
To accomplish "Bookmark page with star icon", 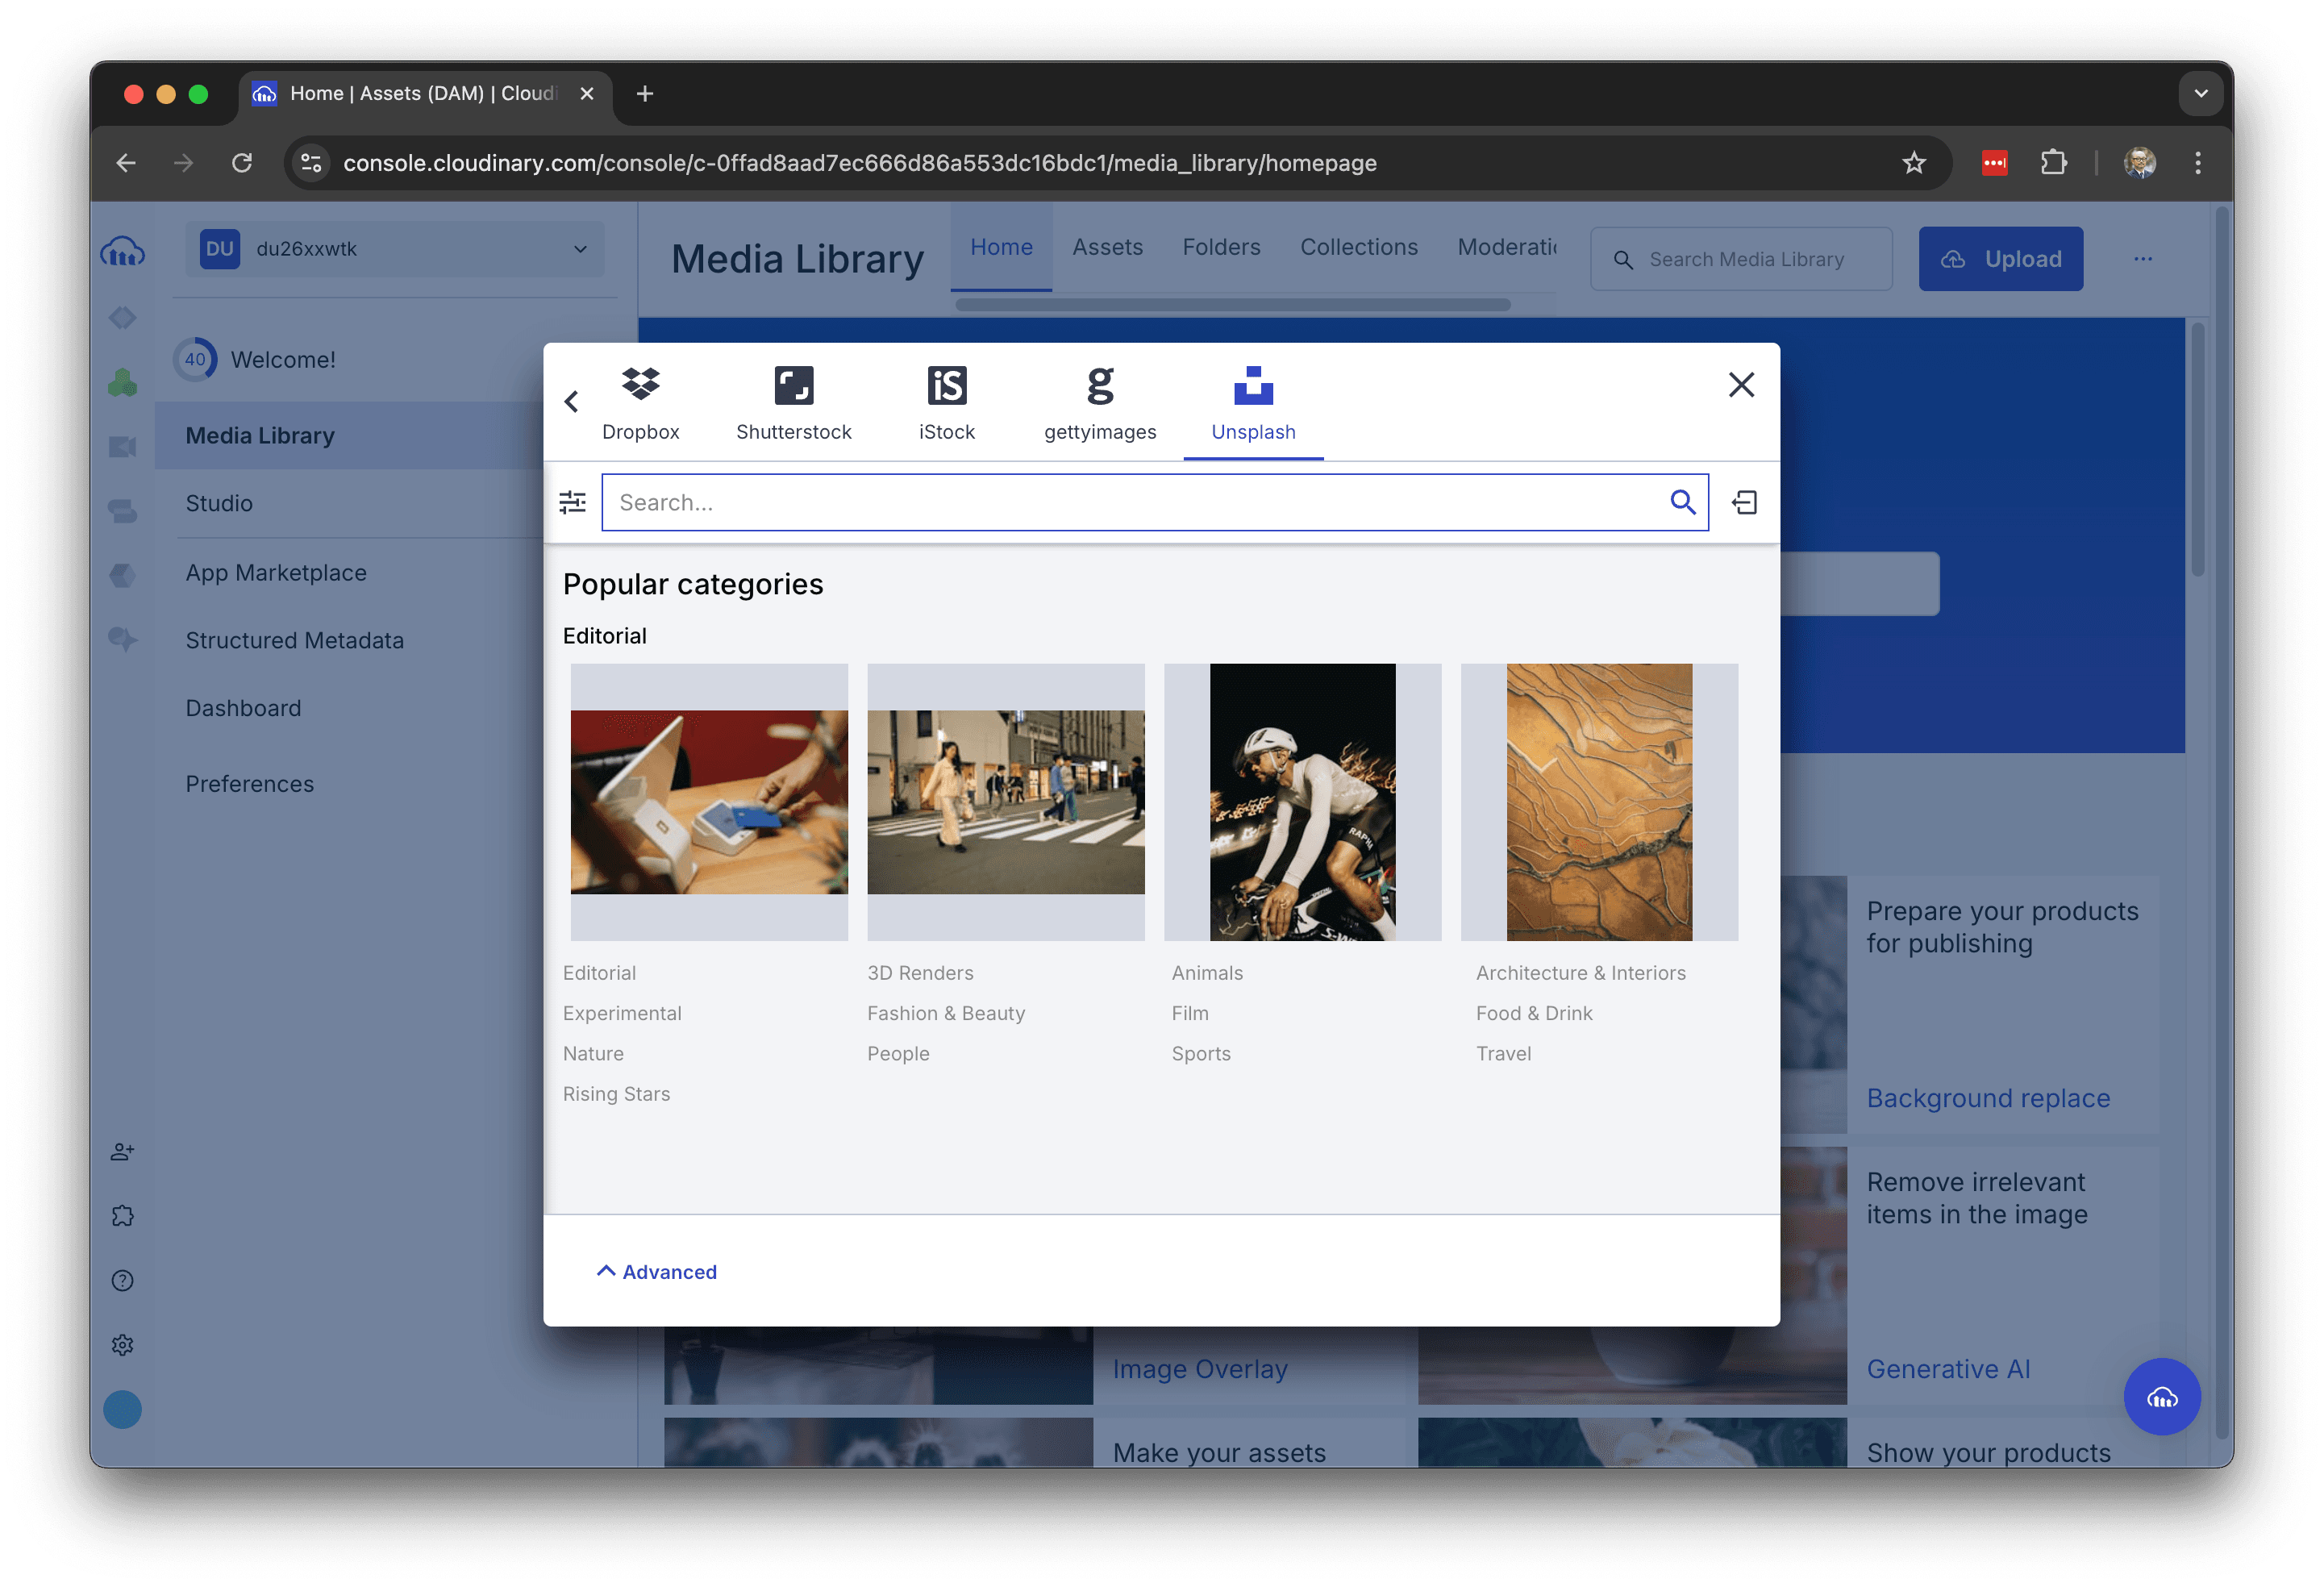I will pos(1913,162).
